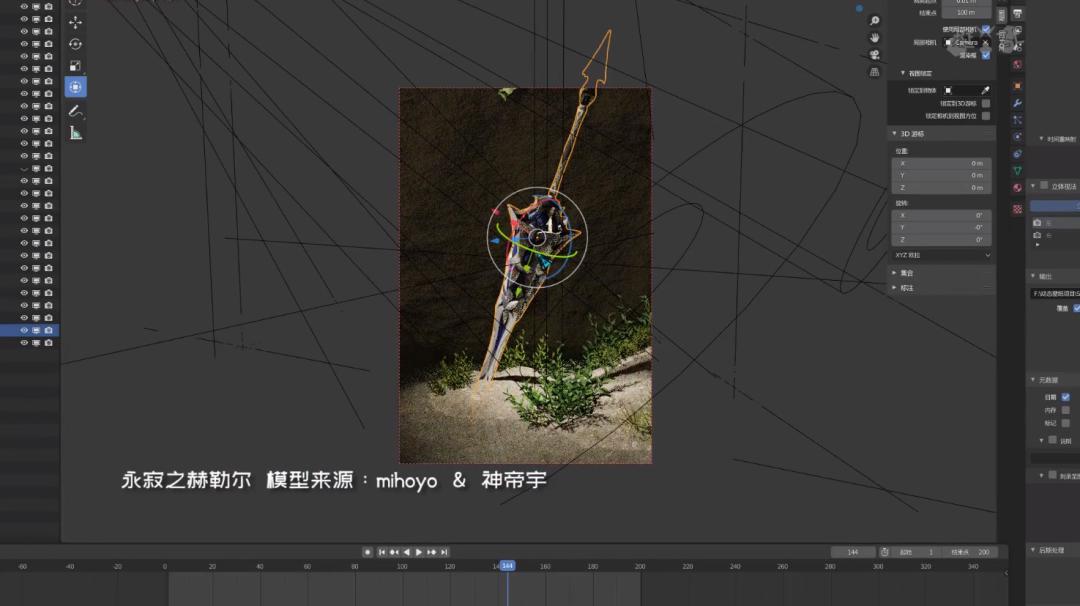Select the Rotate tool

pos(75,44)
